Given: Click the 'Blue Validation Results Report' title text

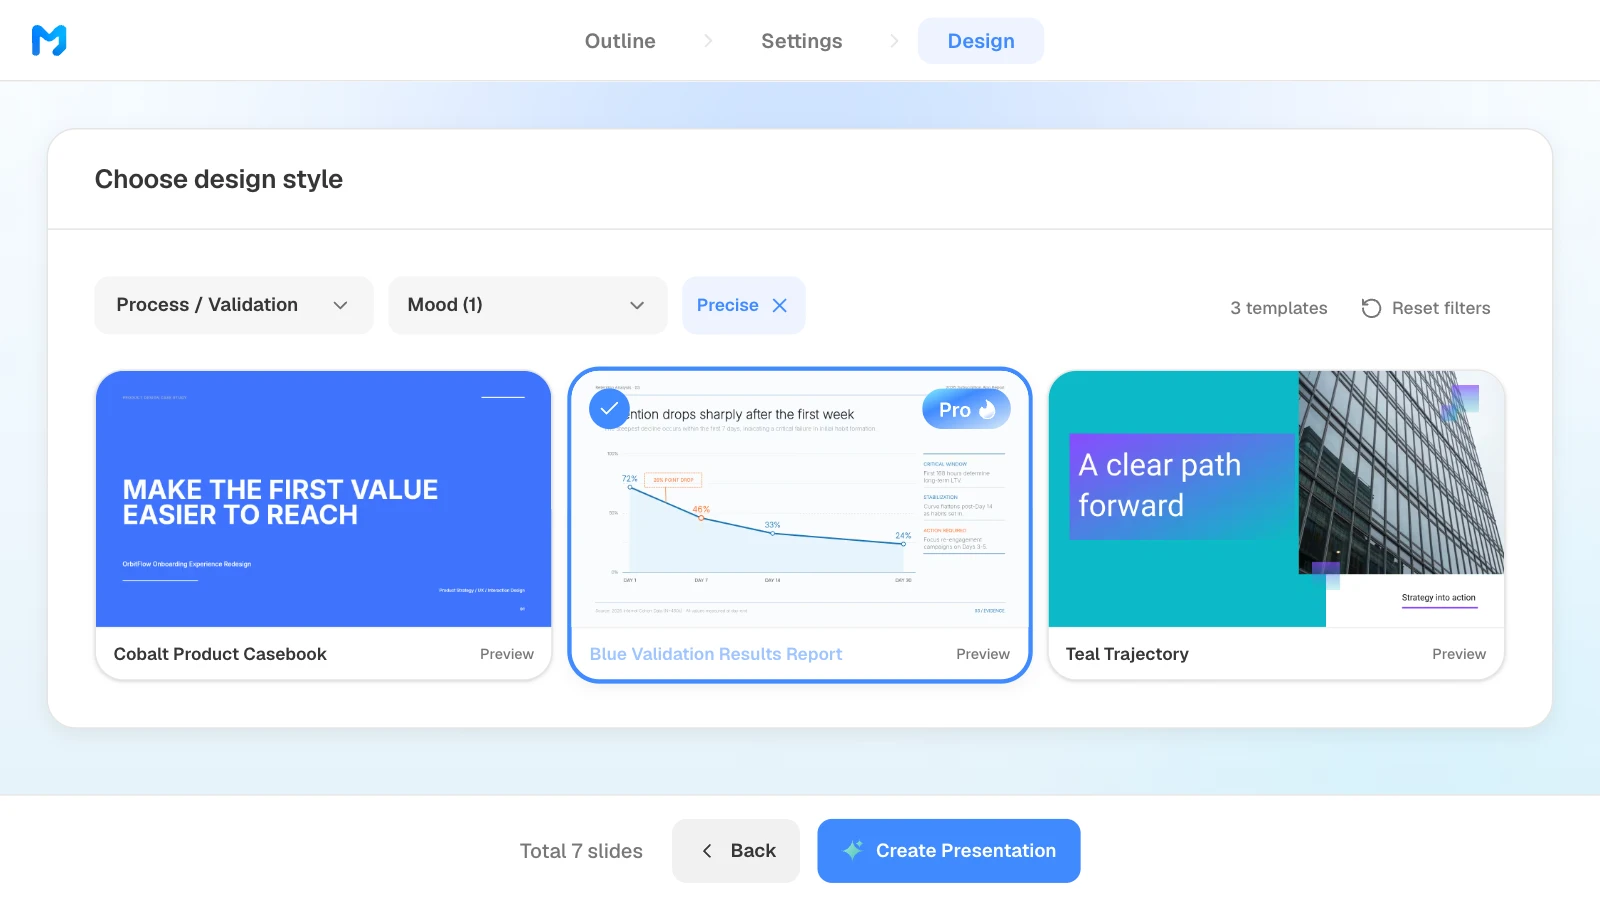Looking at the screenshot, I should click(x=716, y=654).
